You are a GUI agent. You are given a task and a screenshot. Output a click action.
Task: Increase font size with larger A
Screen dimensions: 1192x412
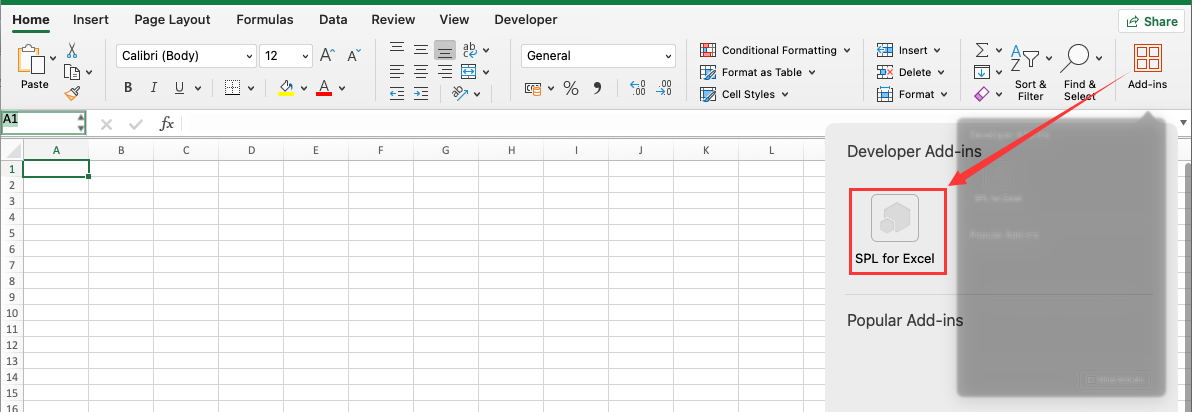pos(327,55)
